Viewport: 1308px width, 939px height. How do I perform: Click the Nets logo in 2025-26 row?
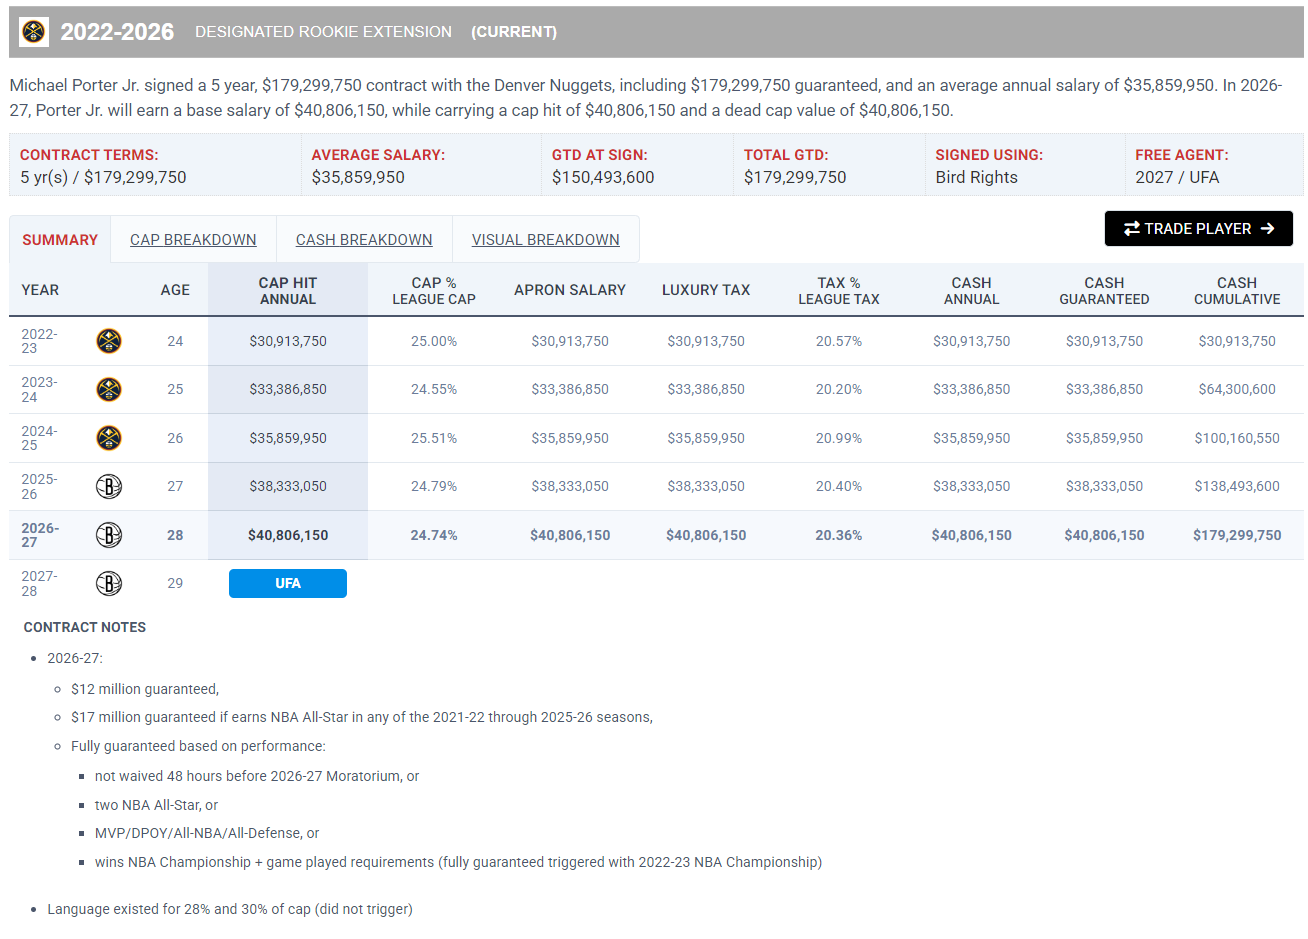tap(109, 486)
